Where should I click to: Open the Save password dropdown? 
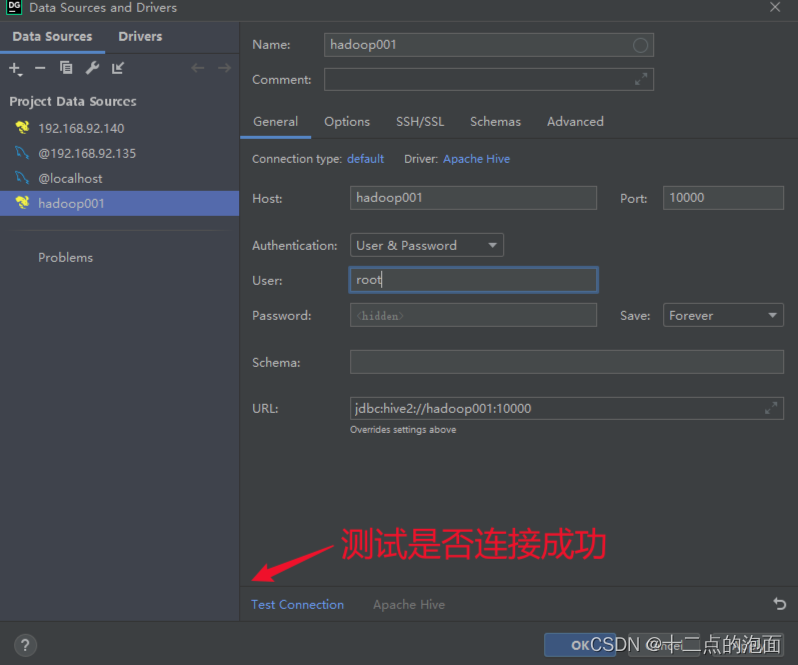[723, 315]
